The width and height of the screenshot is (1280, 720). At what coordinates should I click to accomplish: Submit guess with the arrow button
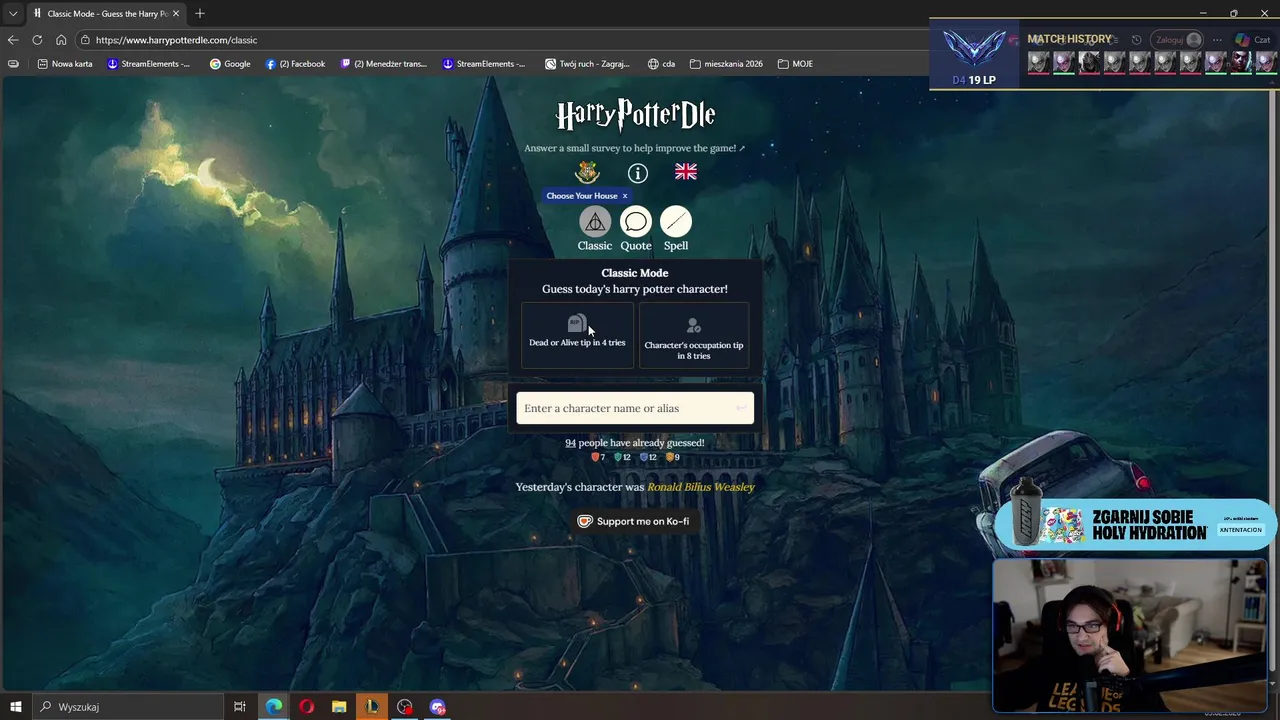pos(741,408)
